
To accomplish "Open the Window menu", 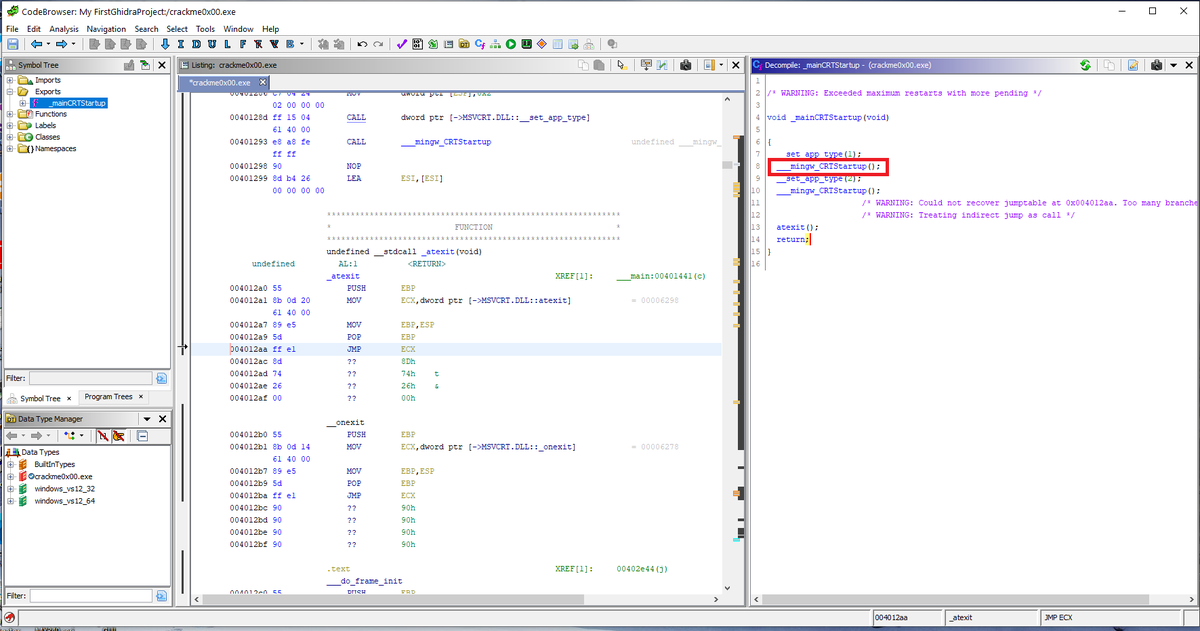I will tap(238, 29).
